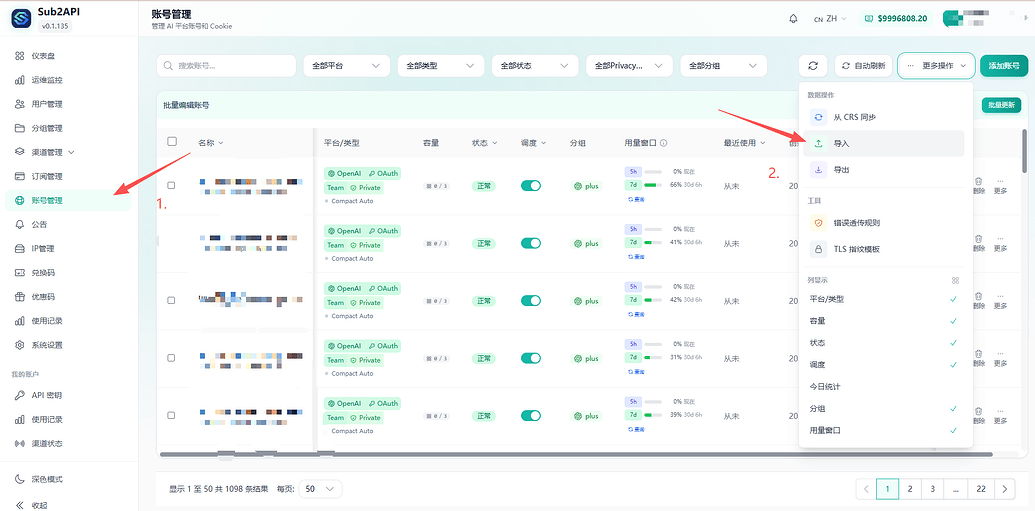Screen dimensions: 1035x511
Task: Click the first row's 删除 trash icon
Action: pyautogui.click(x=979, y=180)
